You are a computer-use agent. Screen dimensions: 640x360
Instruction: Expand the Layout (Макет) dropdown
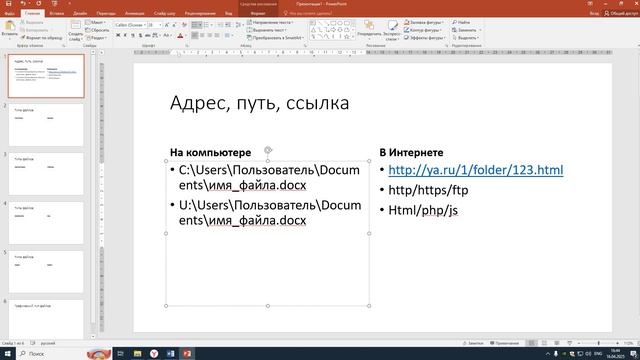pos(96,22)
